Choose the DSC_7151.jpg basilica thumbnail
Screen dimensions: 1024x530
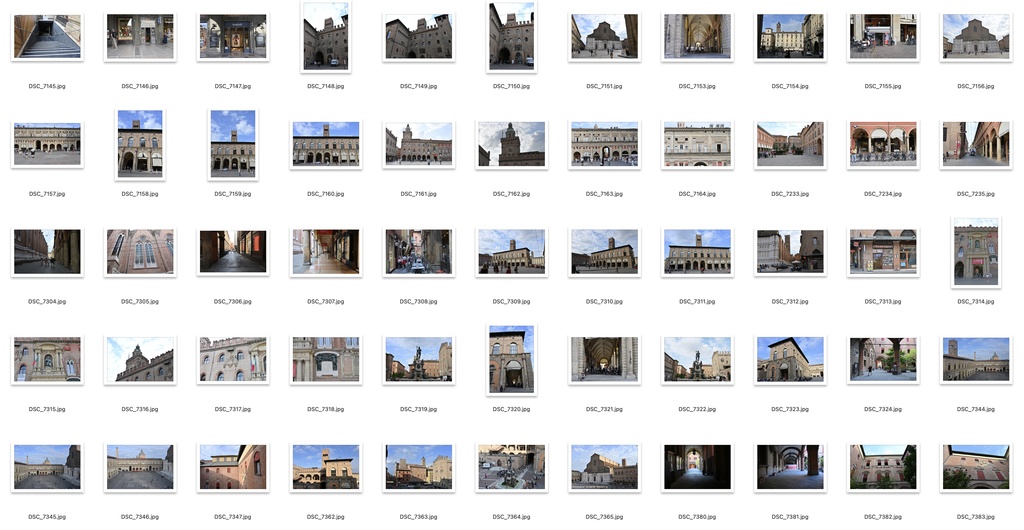[604, 37]
